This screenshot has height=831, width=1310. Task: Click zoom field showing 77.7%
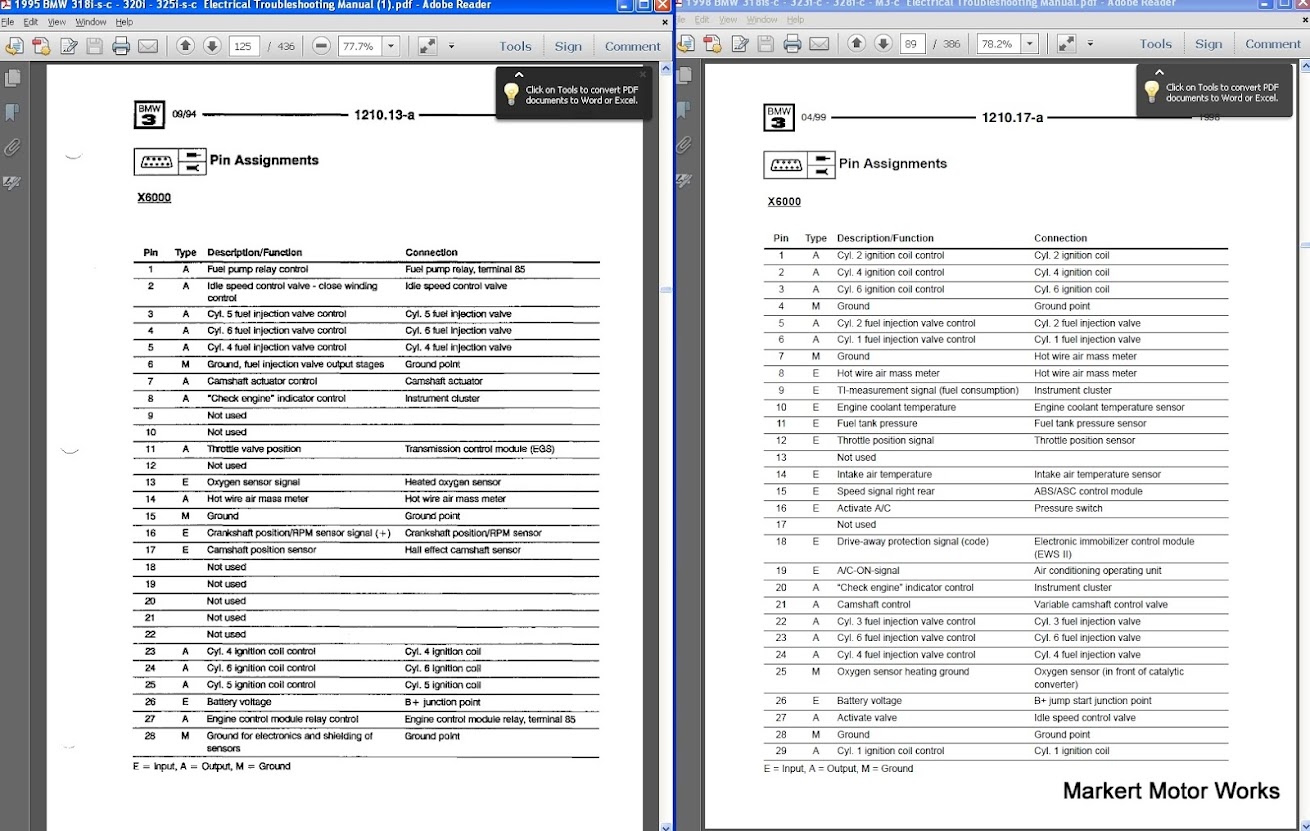point(358,46)
